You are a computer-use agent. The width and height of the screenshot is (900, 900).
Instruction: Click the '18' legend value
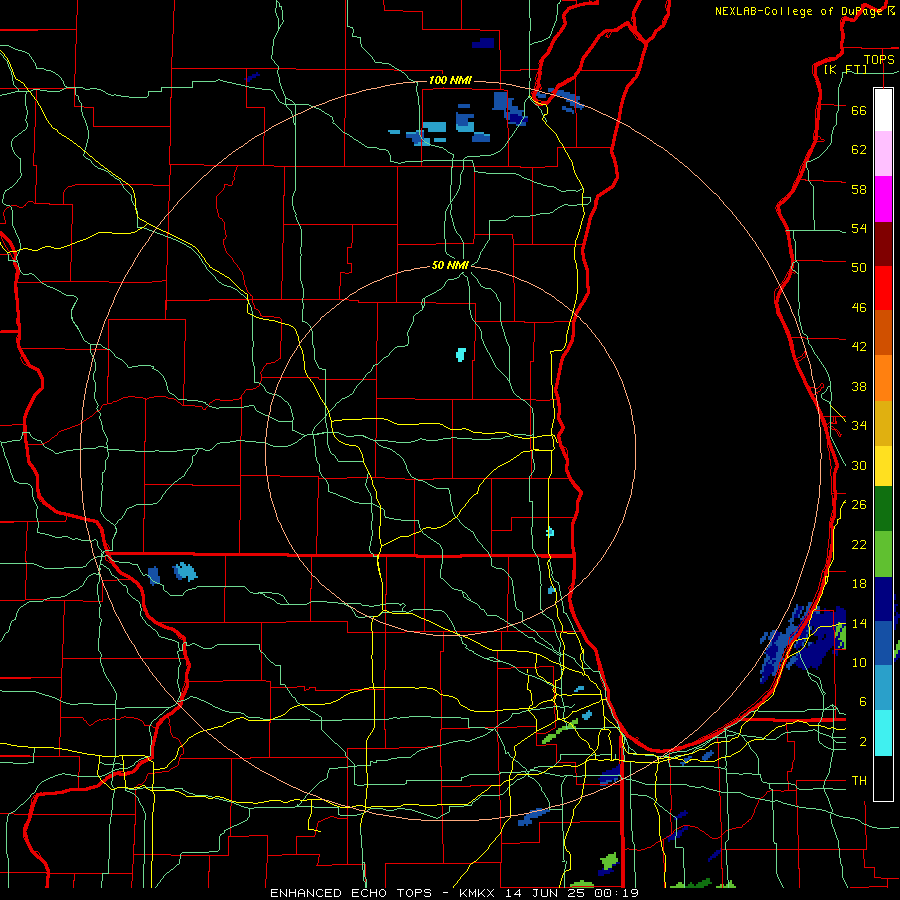pos(859,584)
